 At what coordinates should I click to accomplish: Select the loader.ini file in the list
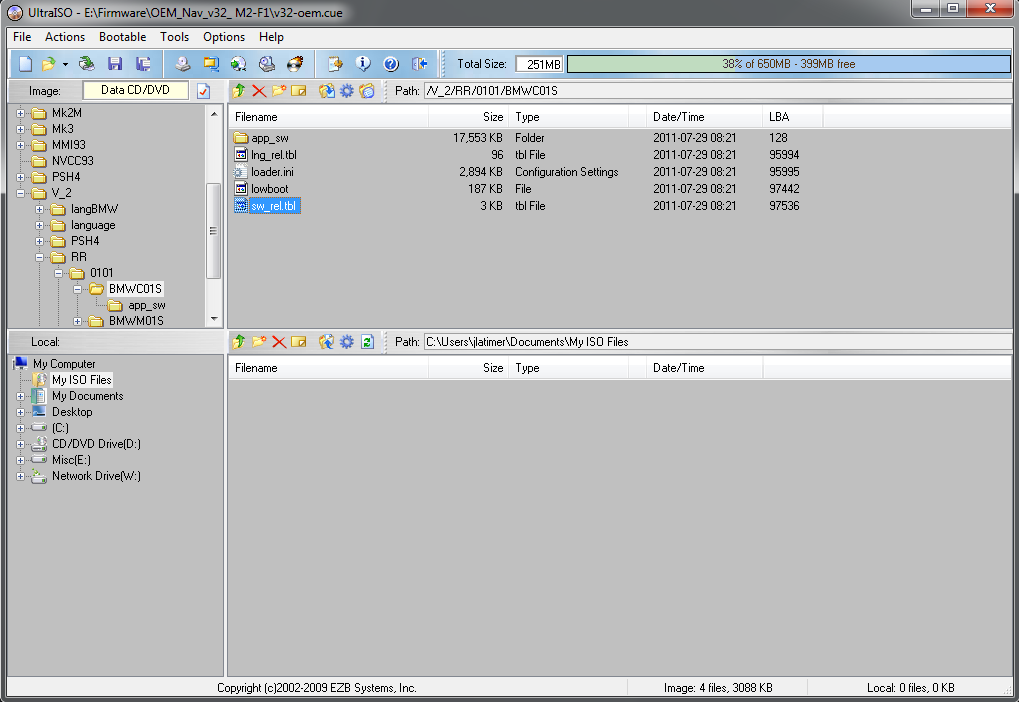[x=272, y=172]
